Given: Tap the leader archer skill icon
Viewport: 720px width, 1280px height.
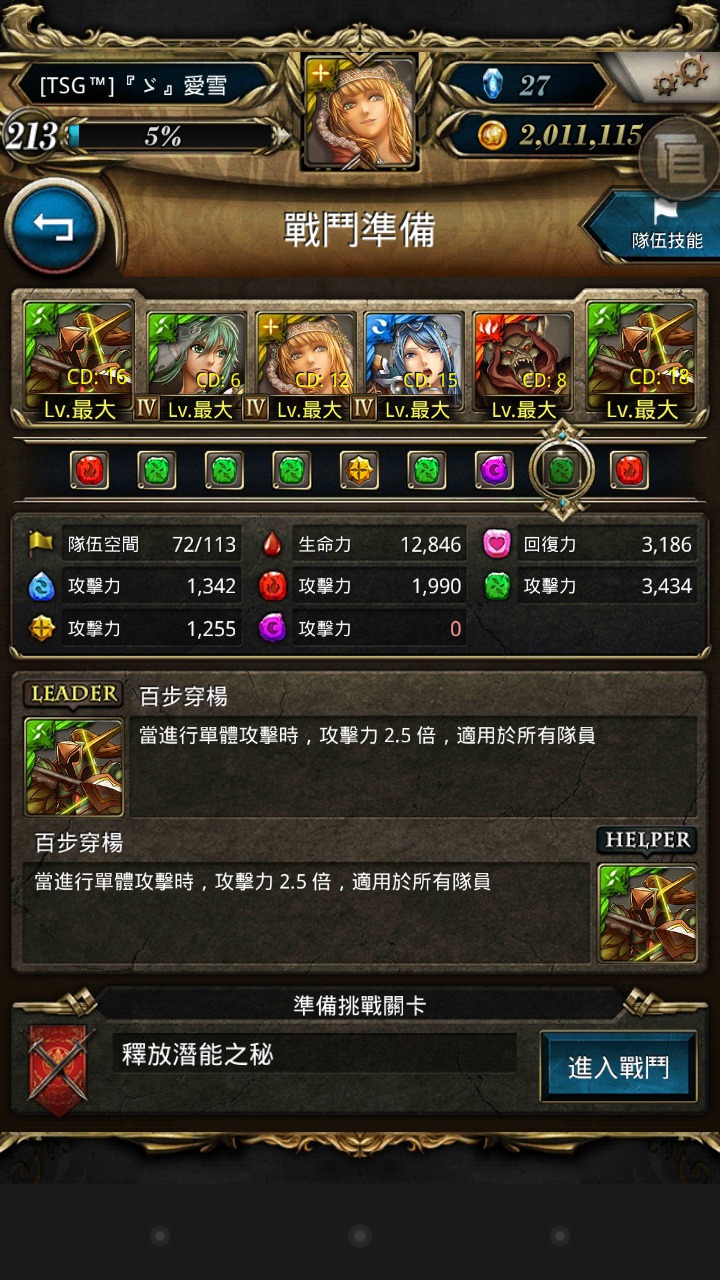Looking at the screenshot, I should click(74, 766).
